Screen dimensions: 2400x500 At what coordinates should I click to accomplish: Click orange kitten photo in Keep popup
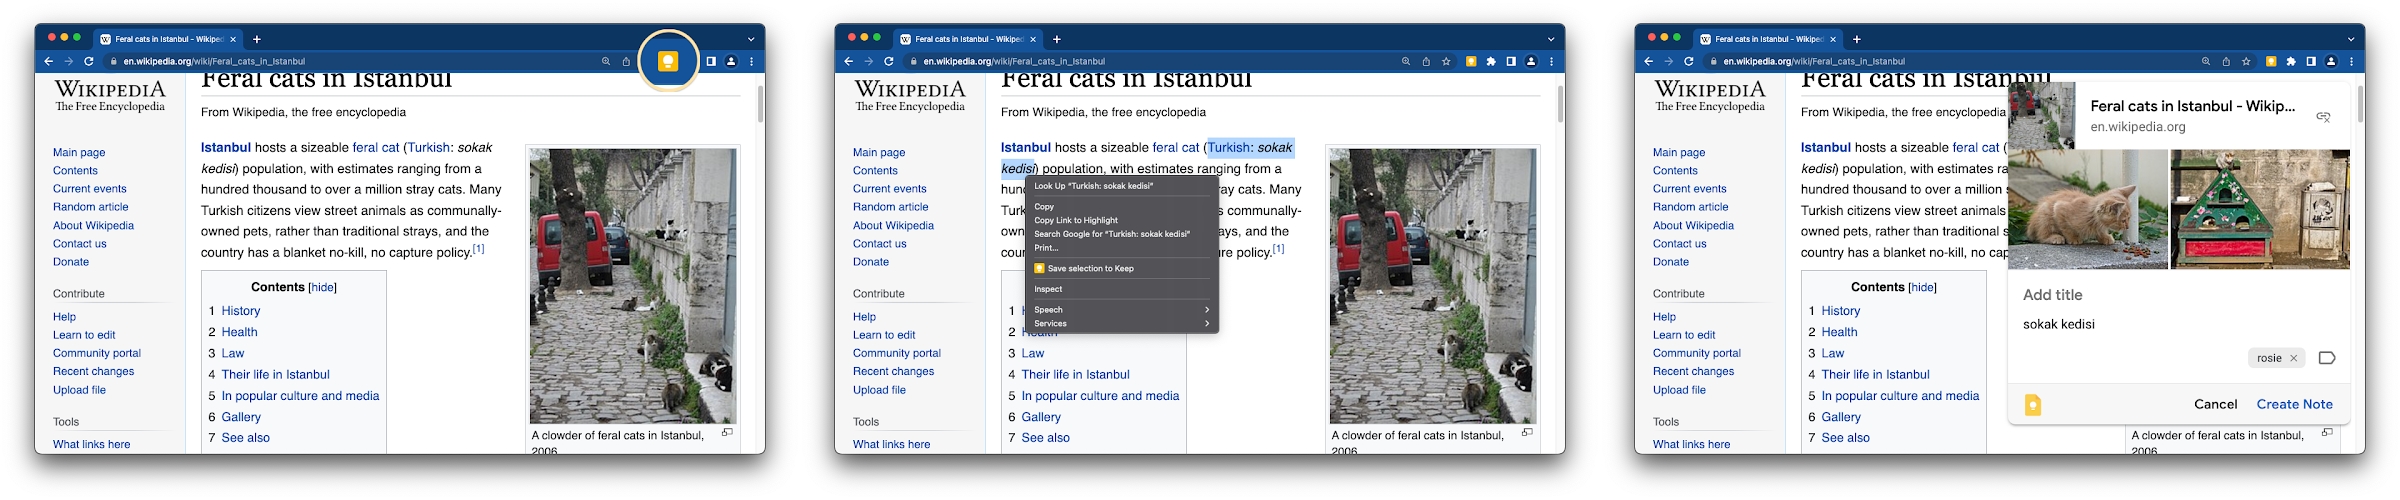click(x=2088, y=209)
